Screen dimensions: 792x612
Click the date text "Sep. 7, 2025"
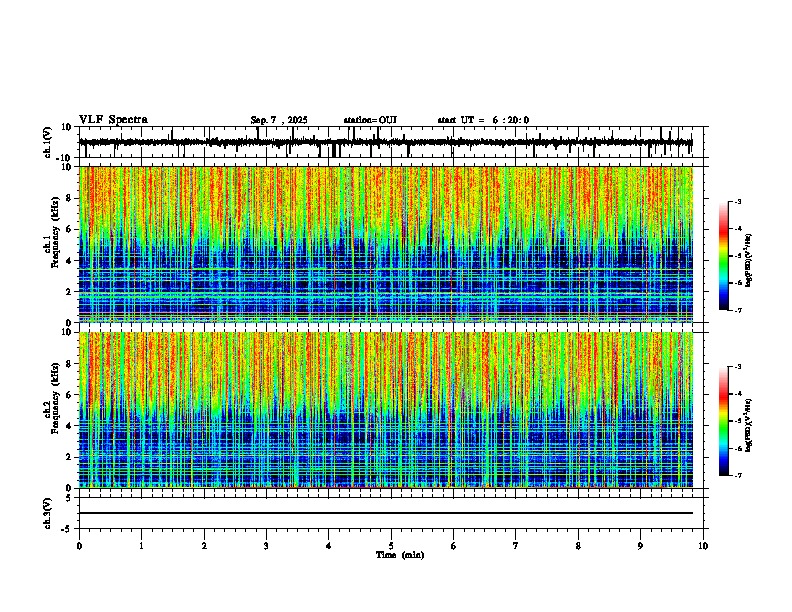[279, 120]
